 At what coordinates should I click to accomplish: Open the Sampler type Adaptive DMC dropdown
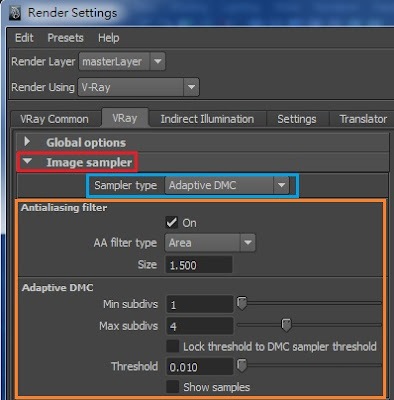(x=227, y=185)
